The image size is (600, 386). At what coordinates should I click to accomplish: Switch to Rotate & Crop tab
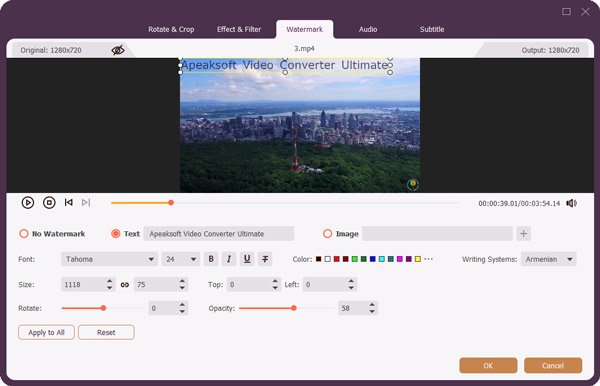pos(171,29)
